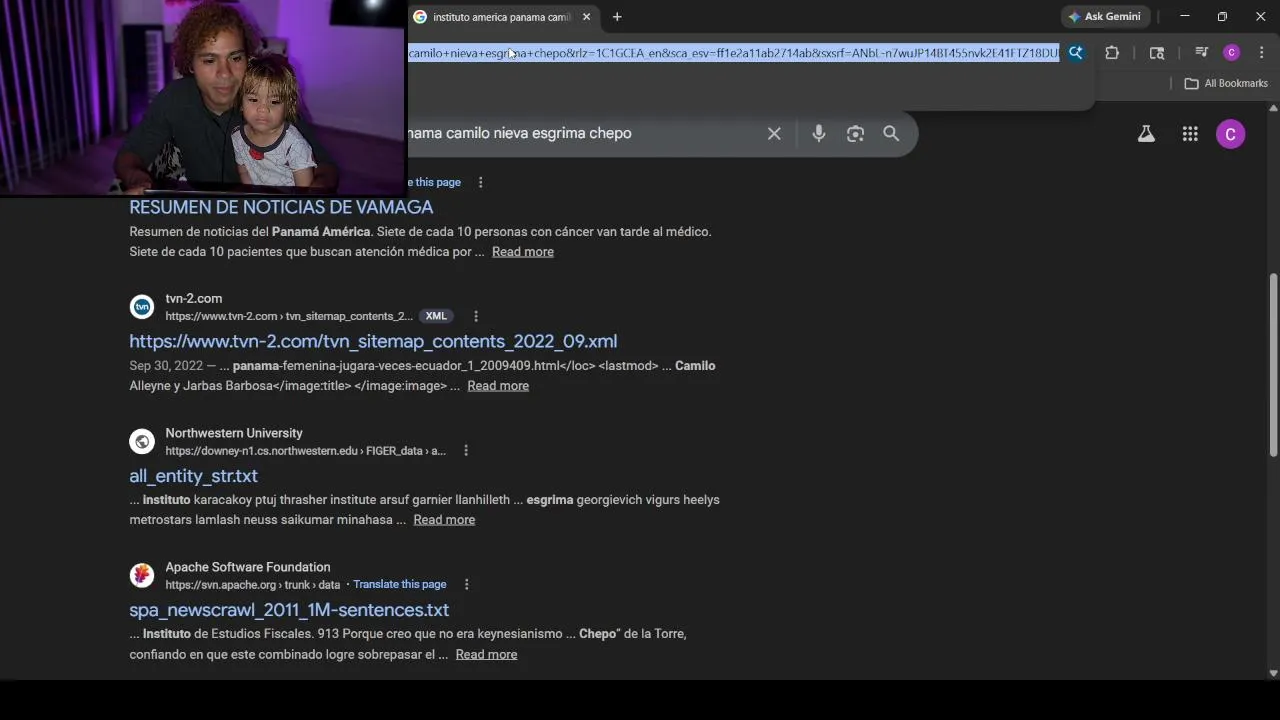Click Apache Software Foundation site name
Image resolution: width=1280 pixels, height=720 pixels.
(x=248, y=567)
